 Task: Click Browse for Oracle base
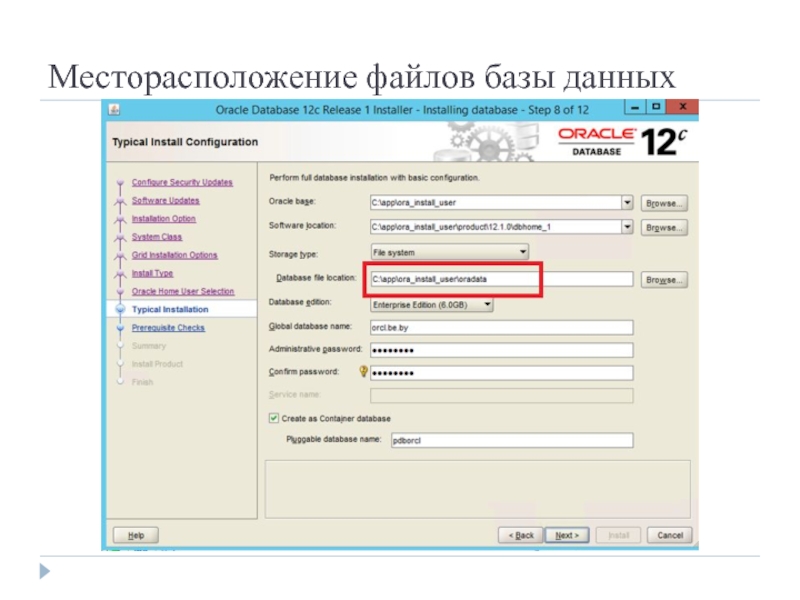664,203
